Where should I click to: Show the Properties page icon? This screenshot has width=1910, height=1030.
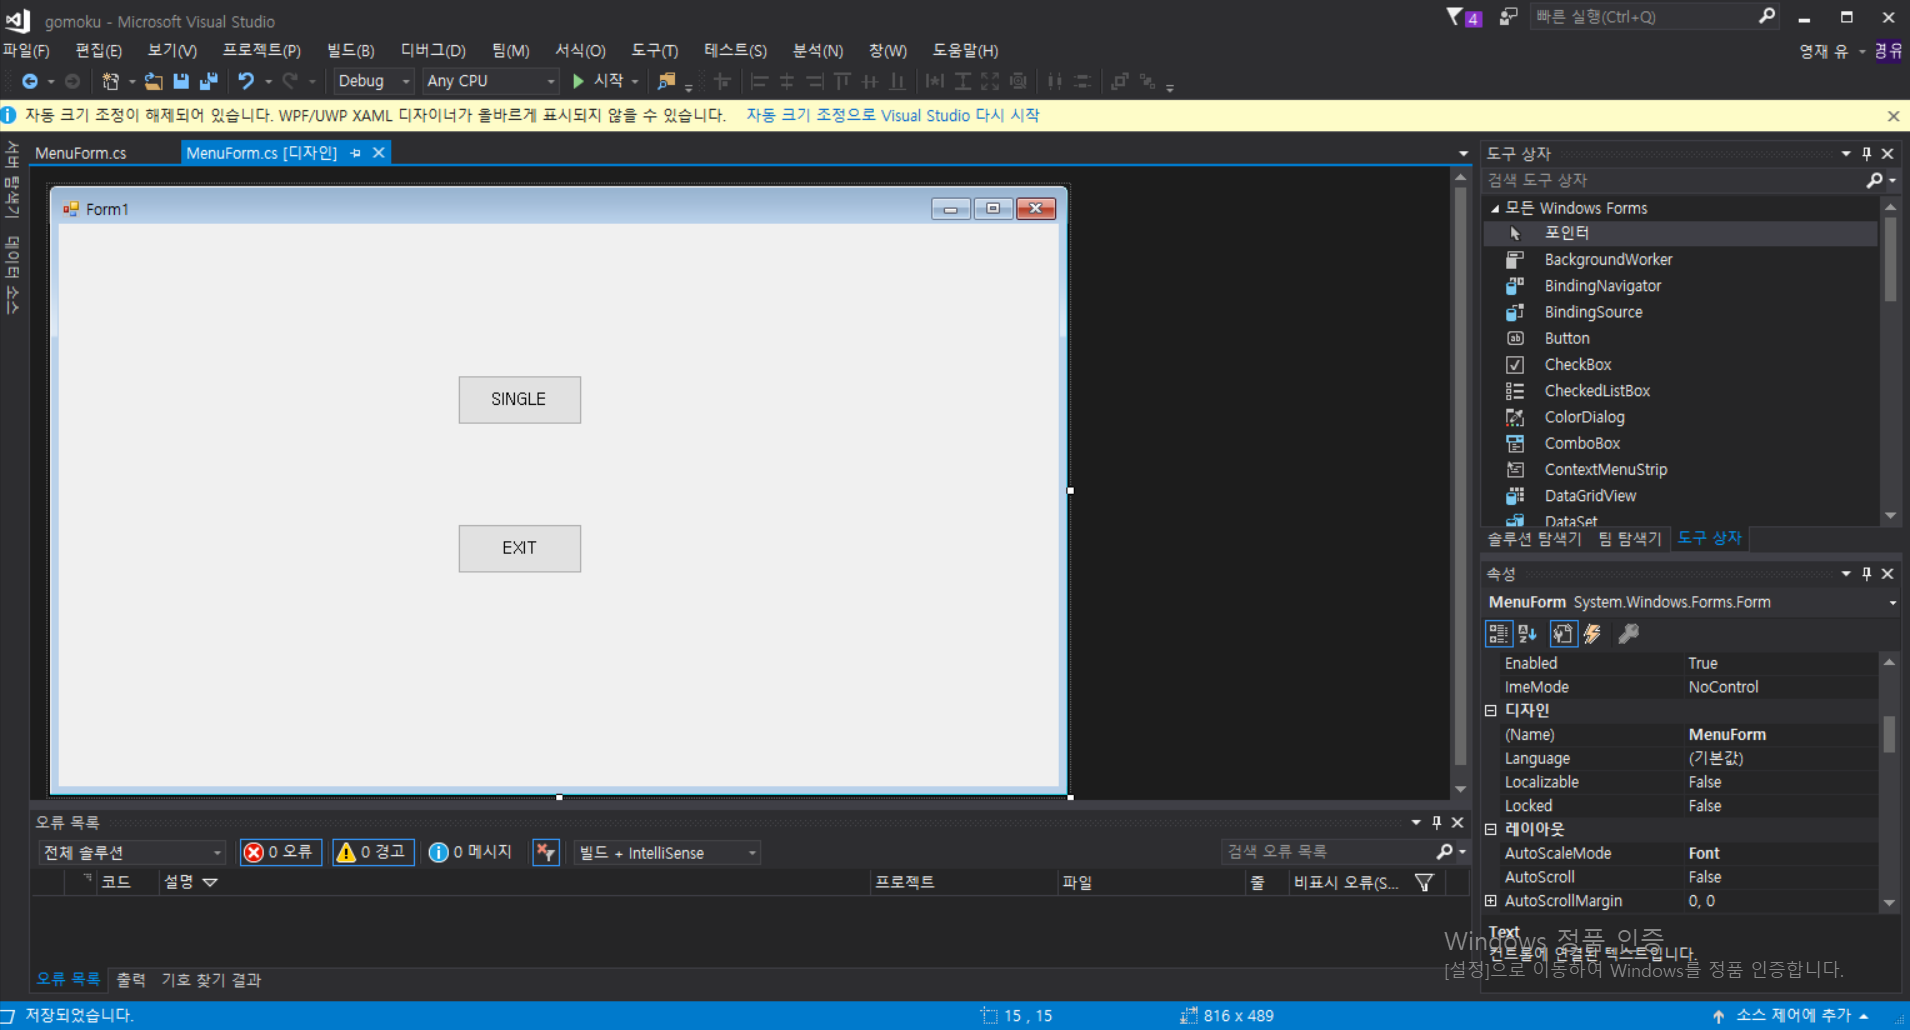[x=1563, y=633]
